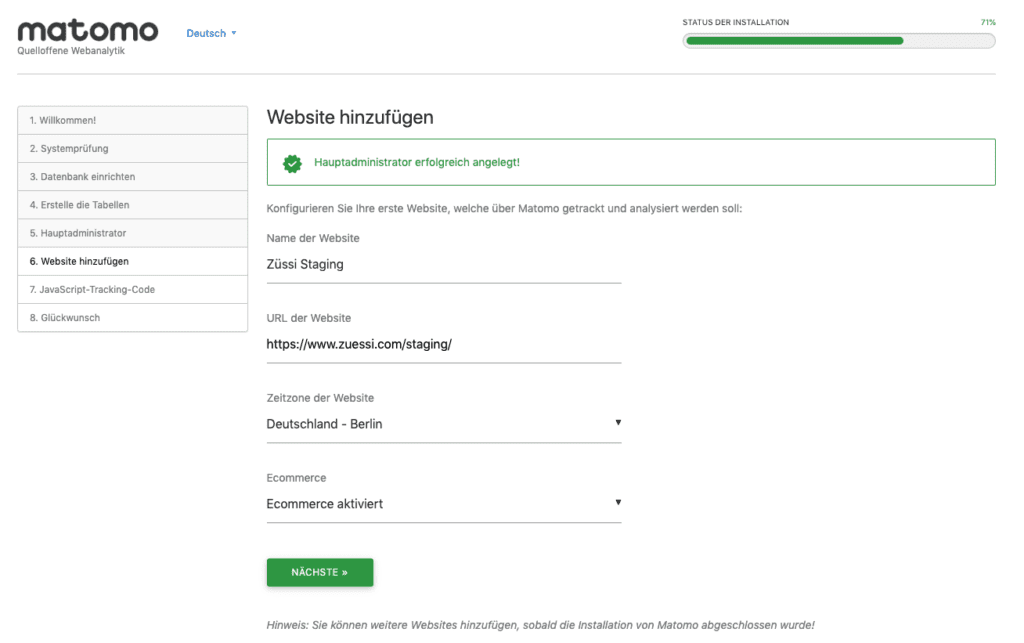Click the green success checkmark badge
1024x643 pixels.
pos(293,163)
